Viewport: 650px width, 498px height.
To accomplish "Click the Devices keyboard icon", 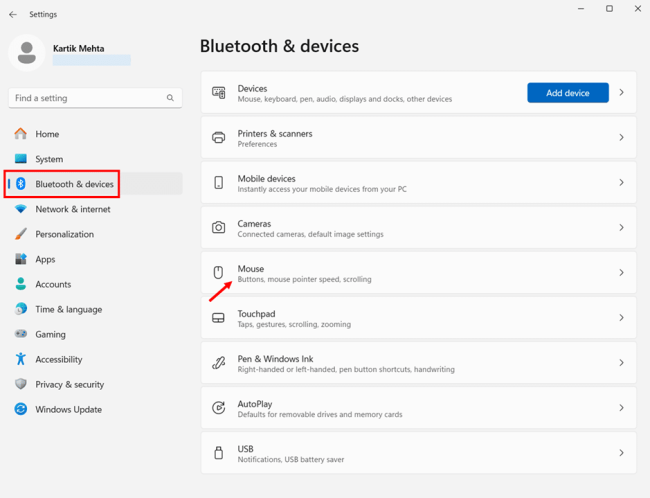I will (x=218, y=92).
